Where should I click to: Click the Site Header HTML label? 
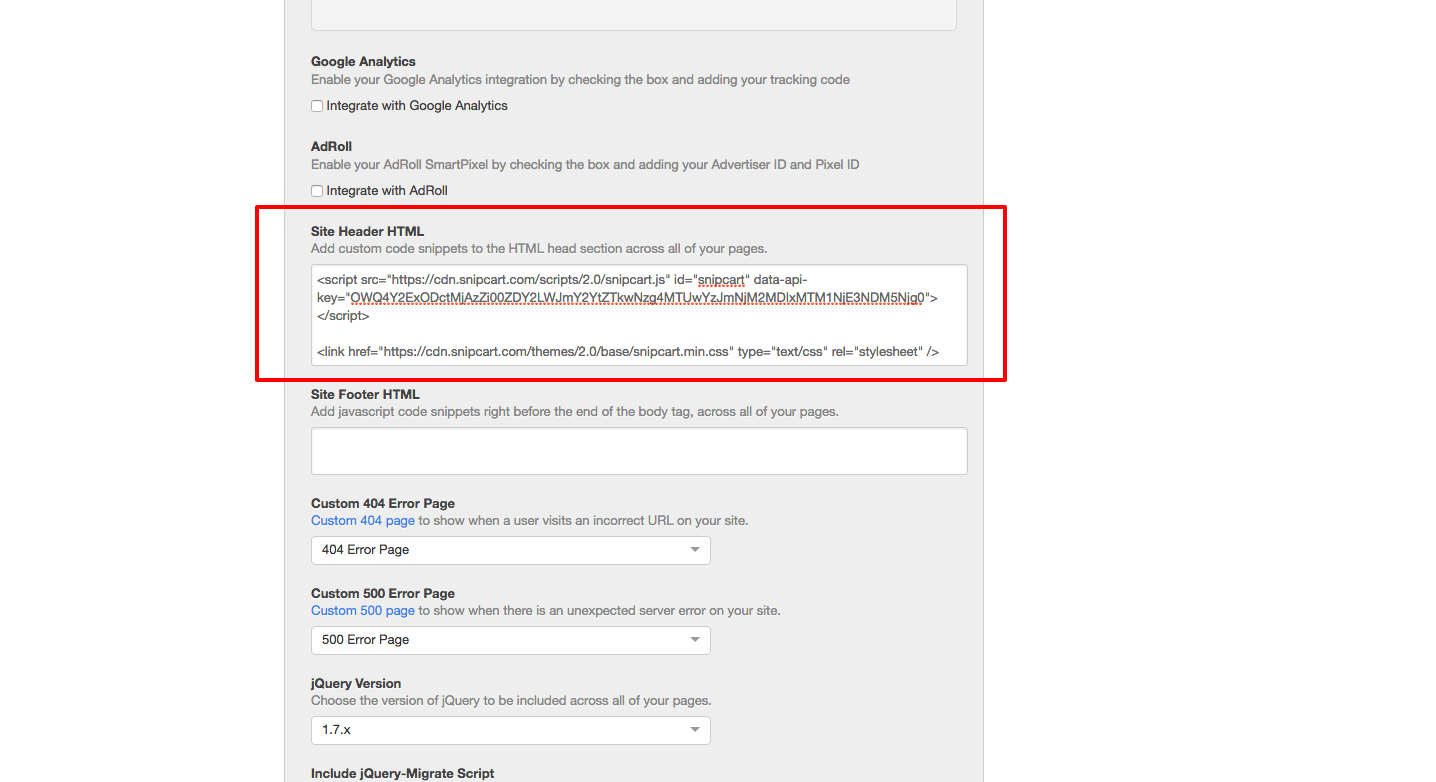(x=367, y=232)
